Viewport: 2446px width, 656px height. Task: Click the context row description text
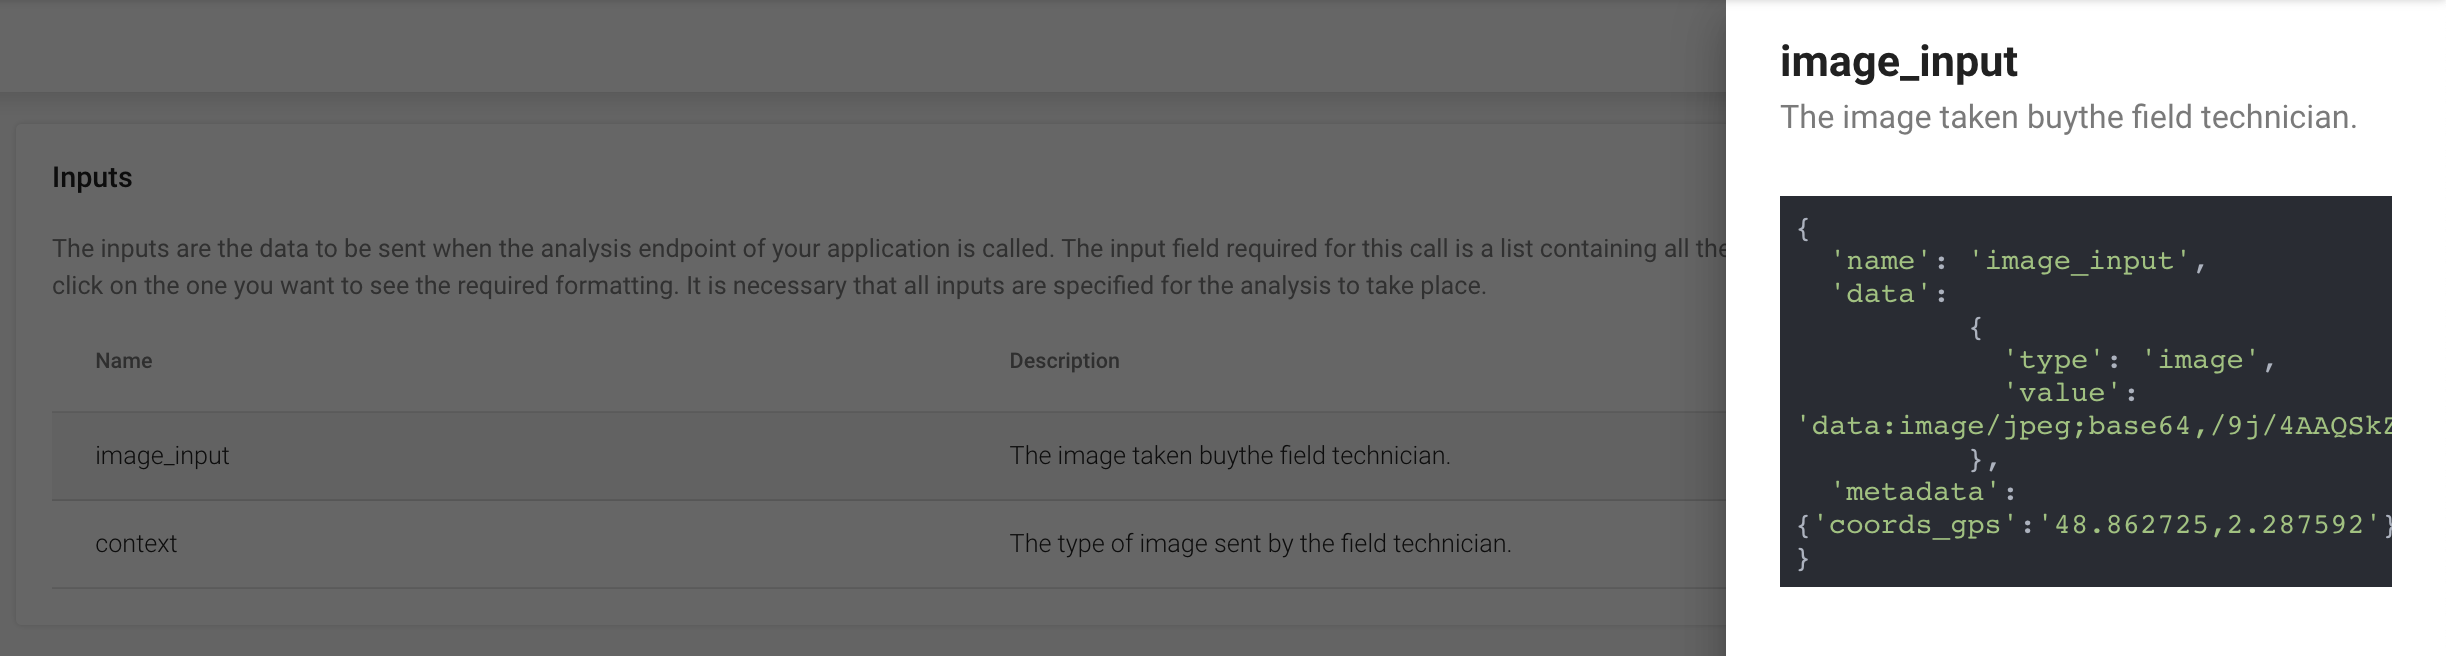1260,544
